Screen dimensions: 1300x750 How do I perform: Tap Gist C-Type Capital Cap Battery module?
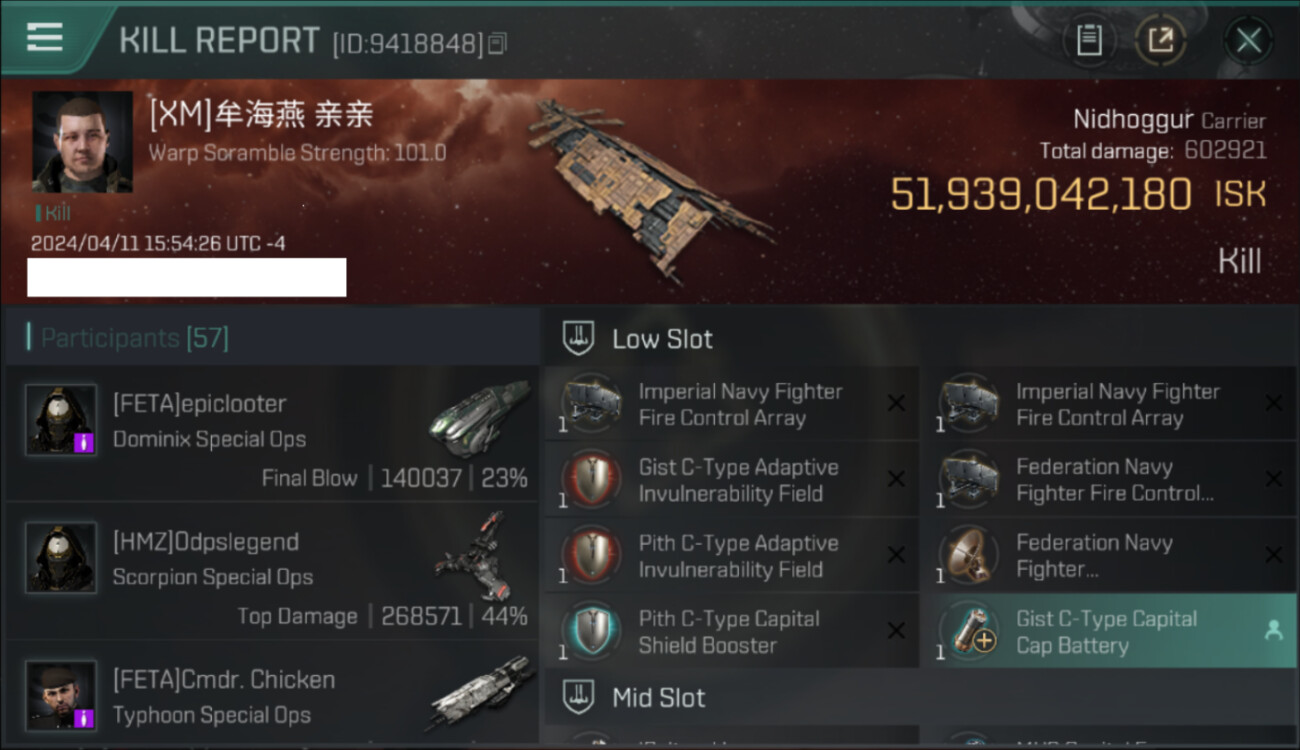(1110, 631)
